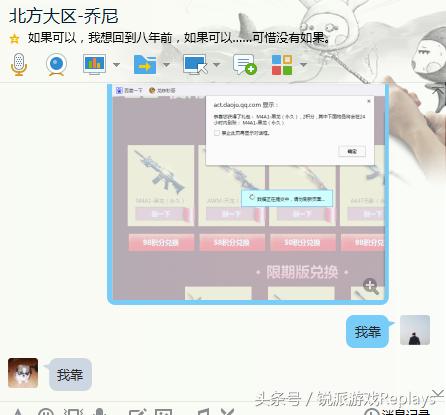
Task: Open 消息记录 message history
Action: click(398, 412)
